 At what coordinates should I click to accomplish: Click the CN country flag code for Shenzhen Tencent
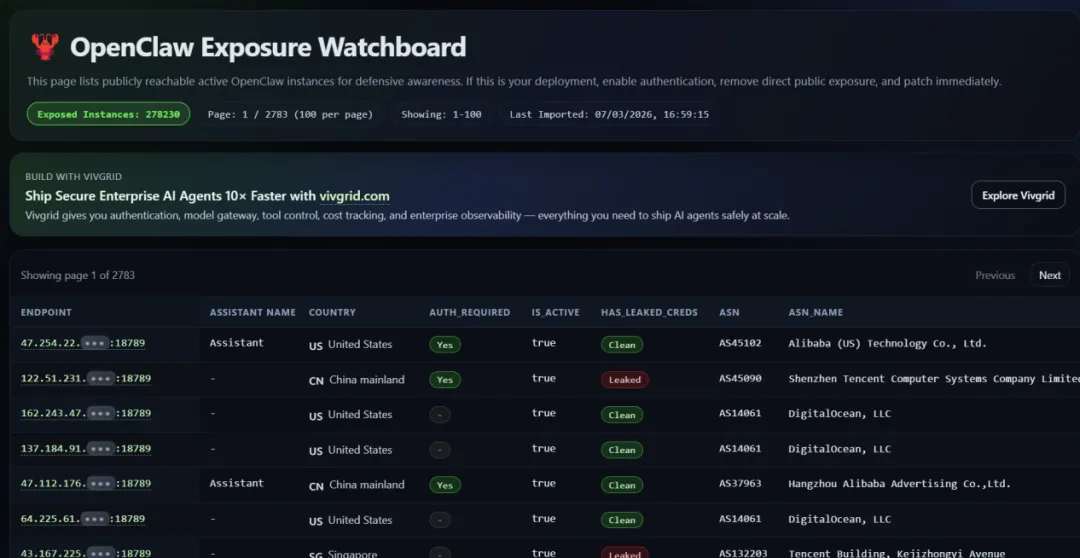316,380
